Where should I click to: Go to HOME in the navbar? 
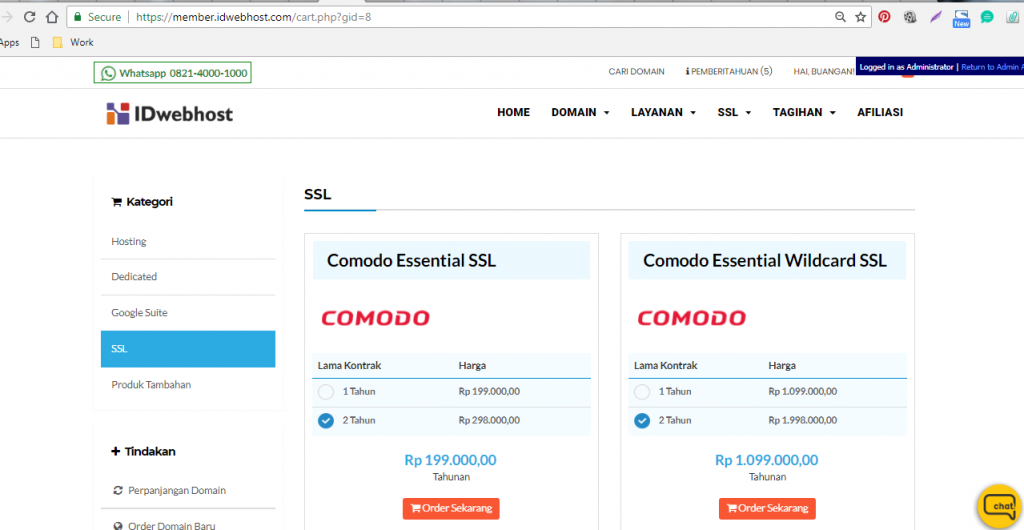tap(513, 112)
